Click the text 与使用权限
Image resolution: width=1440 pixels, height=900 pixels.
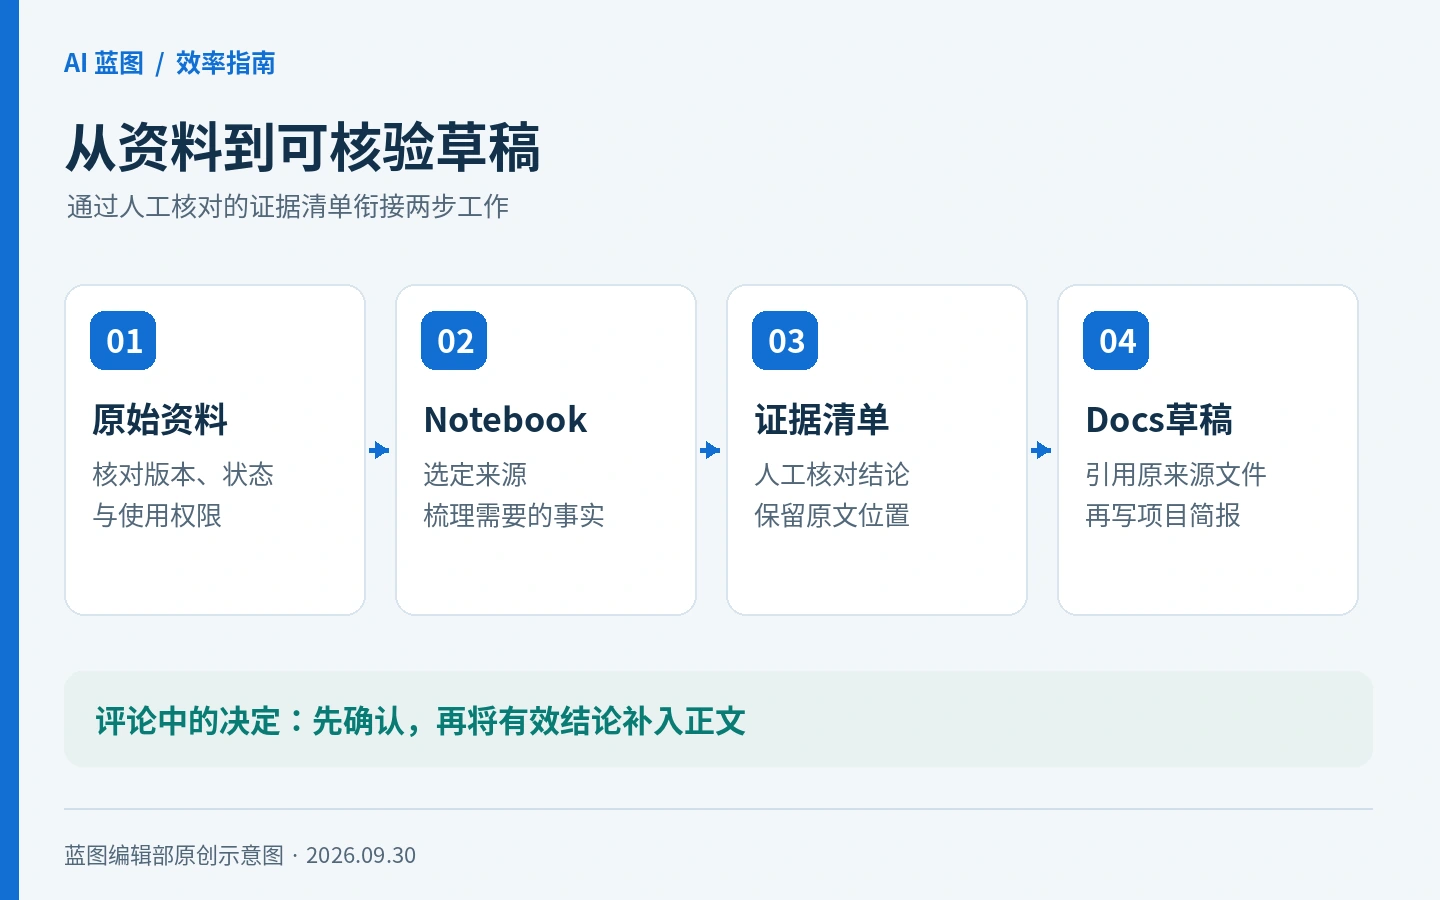pyautogui.click(x=157, y=515)
